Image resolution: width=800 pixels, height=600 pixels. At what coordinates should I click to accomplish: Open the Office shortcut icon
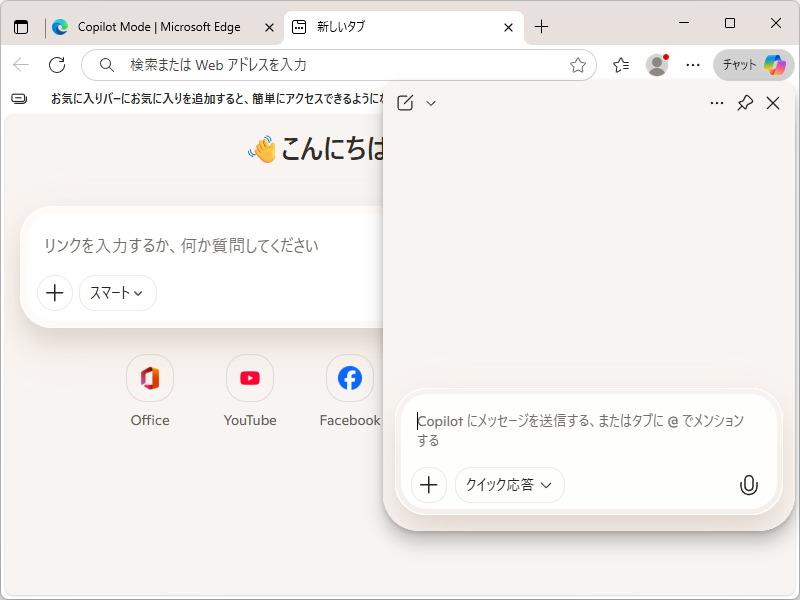[149, 378]
